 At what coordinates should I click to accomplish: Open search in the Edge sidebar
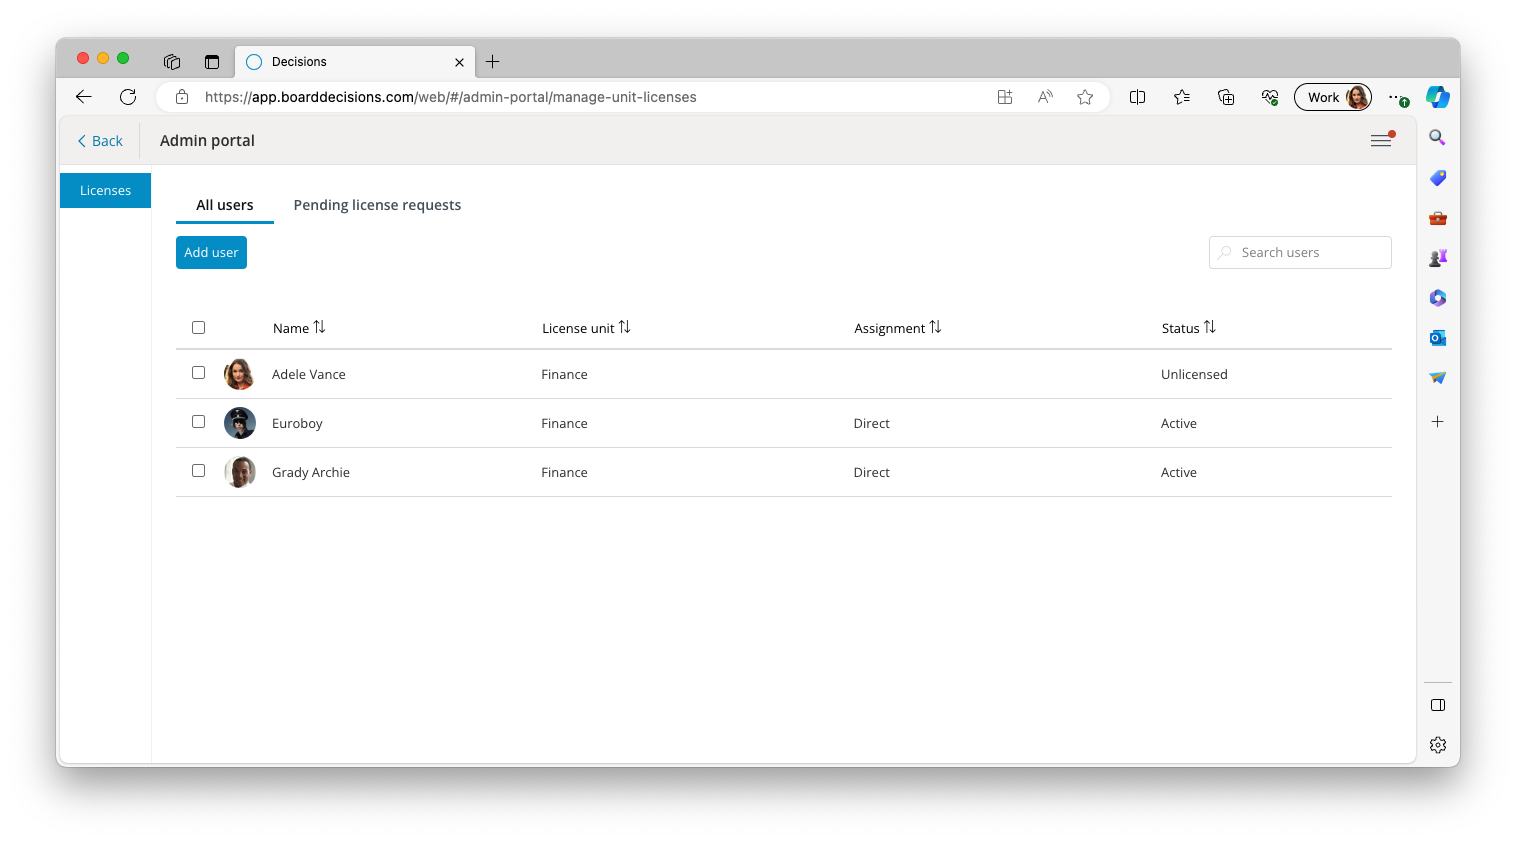1437,137
